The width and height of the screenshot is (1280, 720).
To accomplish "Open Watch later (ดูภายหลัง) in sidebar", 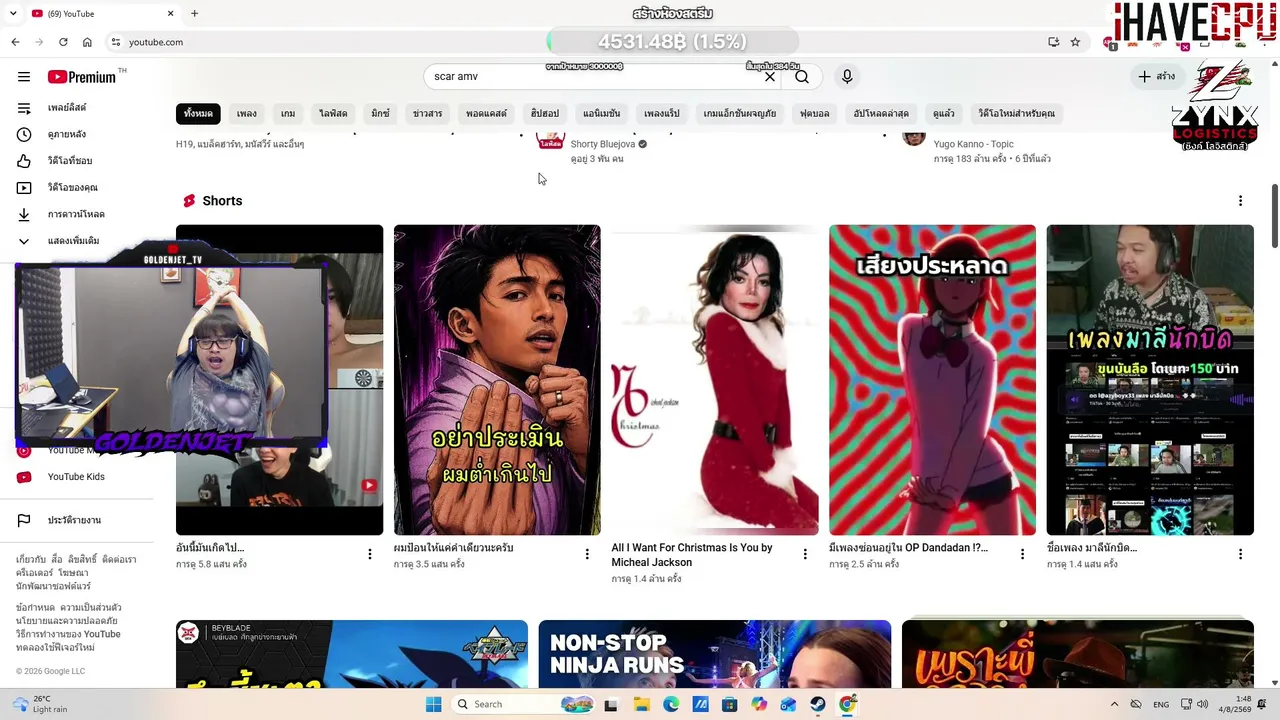I will (67, 134).
